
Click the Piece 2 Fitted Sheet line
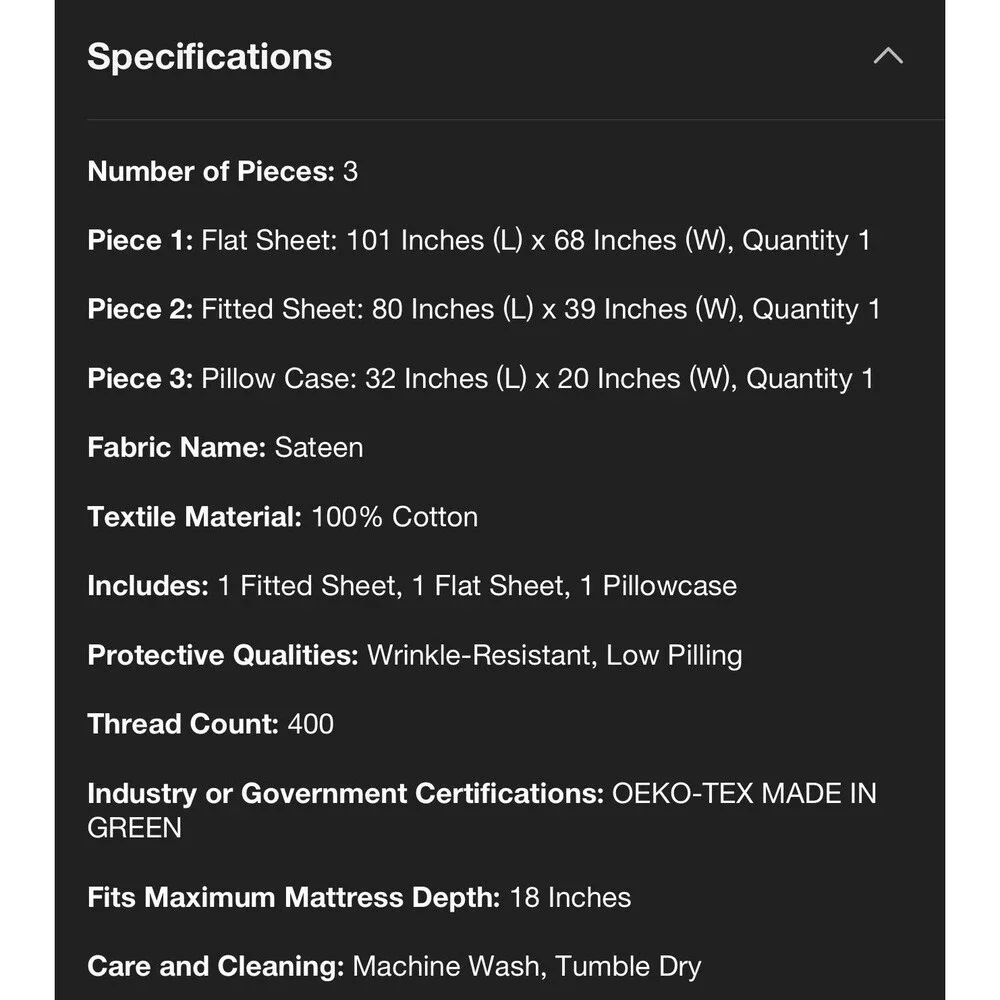click(x=484, y=309)
